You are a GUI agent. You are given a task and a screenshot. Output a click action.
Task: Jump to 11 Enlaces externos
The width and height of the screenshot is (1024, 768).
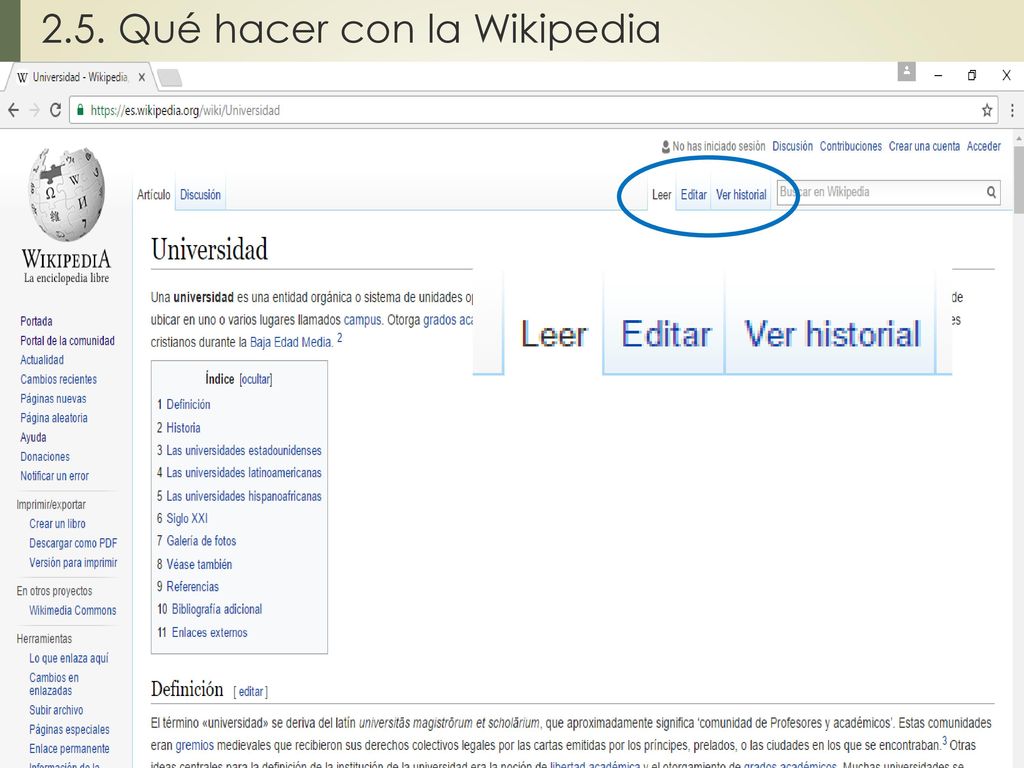coord(202,633)
